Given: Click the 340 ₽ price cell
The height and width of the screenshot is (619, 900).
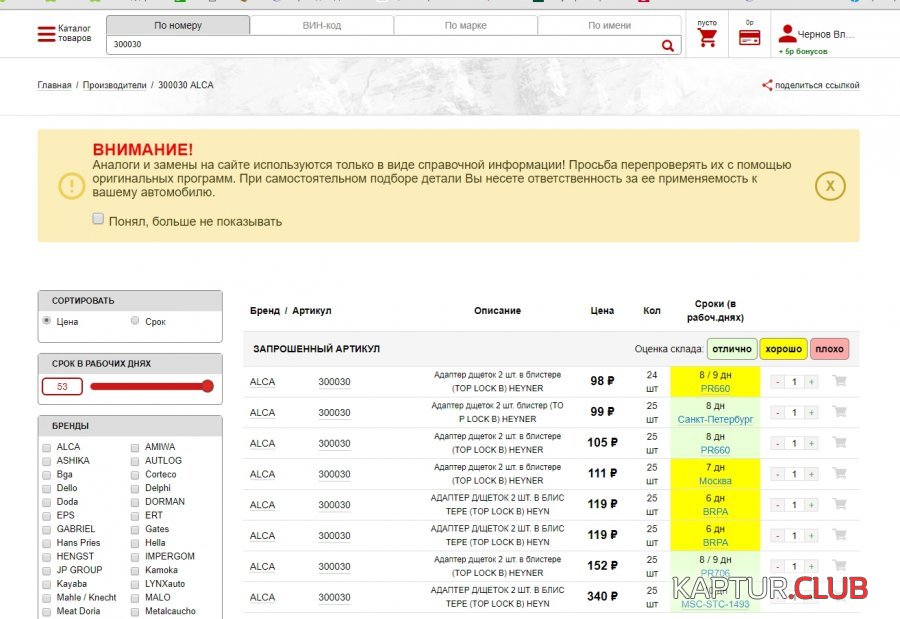Looking at the screenshot, I should click(602, 597).
